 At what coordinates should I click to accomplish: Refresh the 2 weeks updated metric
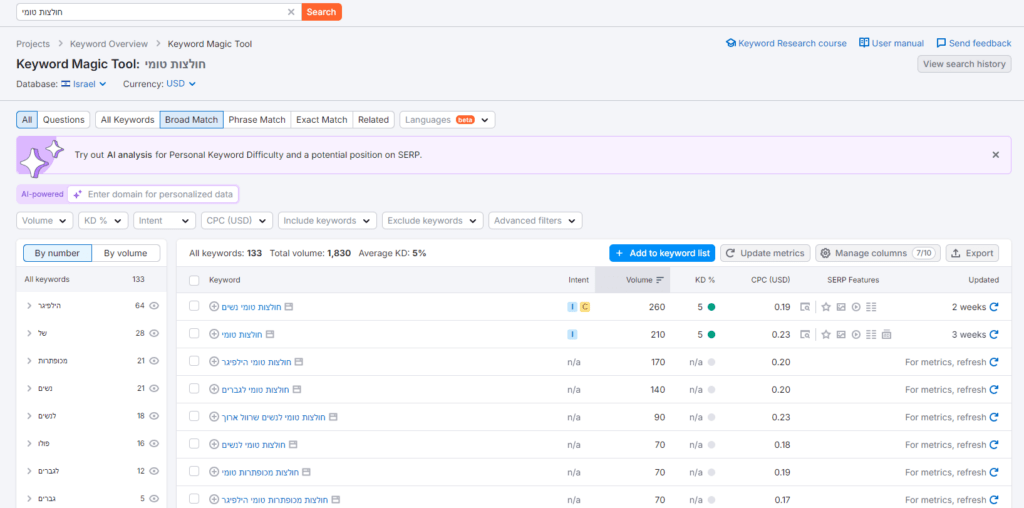pyautogui.click(x=993, y=307)
